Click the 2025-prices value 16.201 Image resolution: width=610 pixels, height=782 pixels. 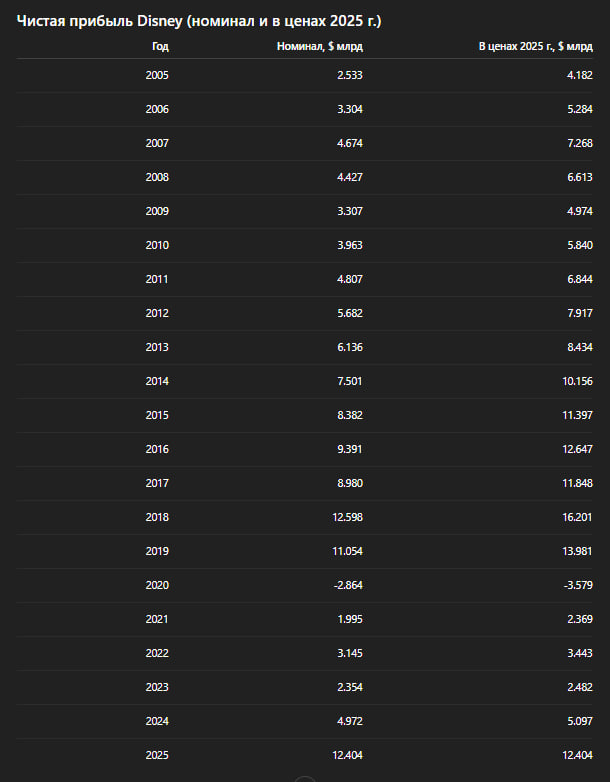pos(575,517)
